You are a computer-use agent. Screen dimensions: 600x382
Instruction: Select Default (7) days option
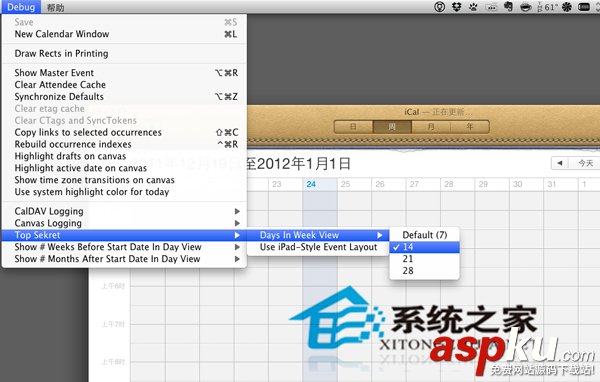(424, 235)
